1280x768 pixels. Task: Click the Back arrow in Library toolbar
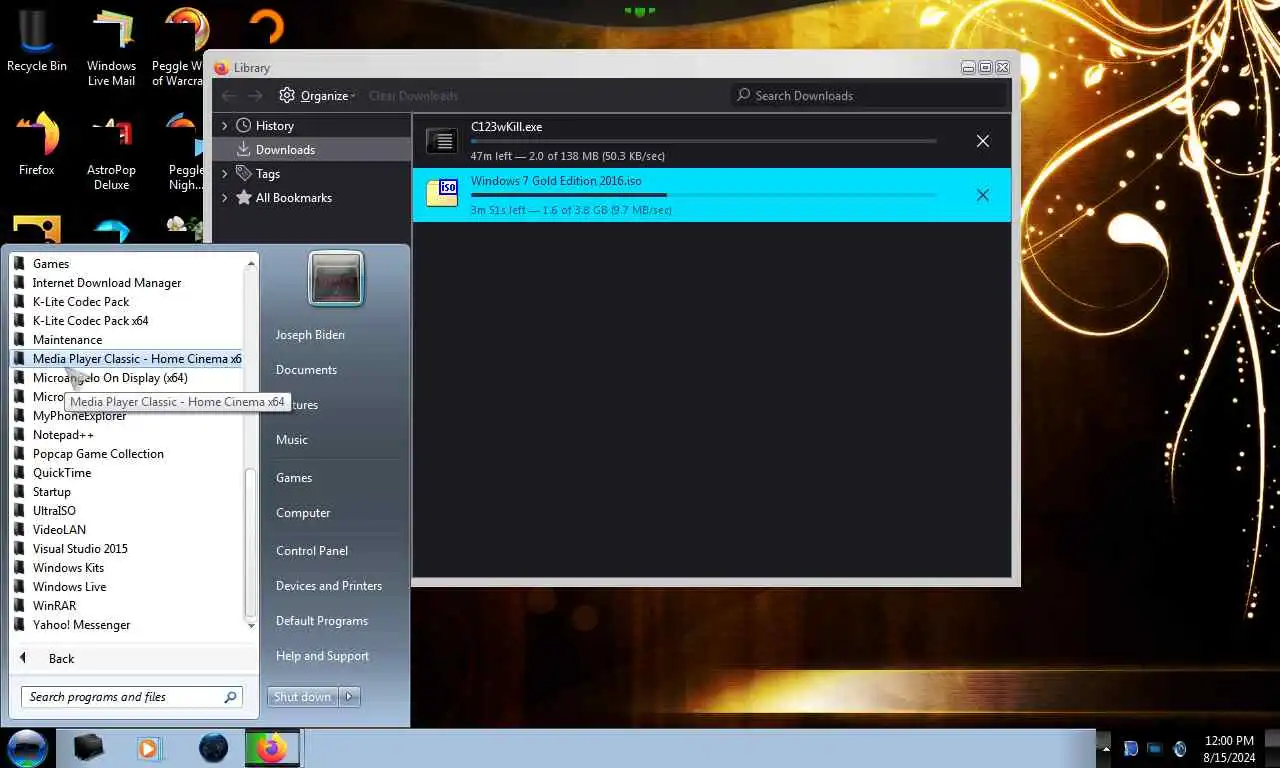(229, 95)
